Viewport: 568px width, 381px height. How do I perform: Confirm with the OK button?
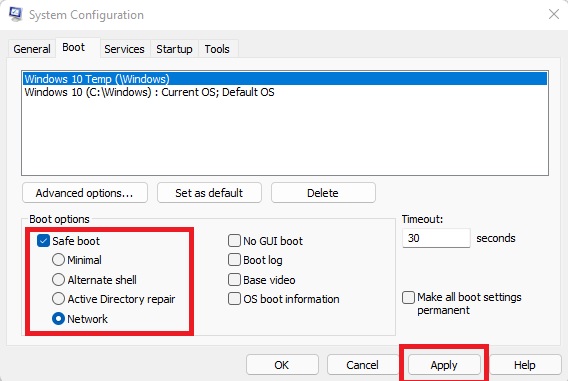click(x=282, y=365)
